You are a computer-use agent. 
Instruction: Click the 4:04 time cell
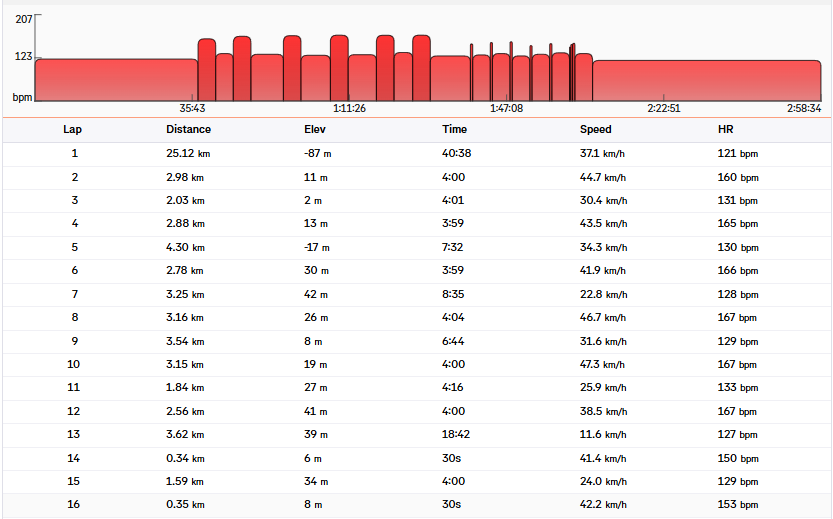453,318
